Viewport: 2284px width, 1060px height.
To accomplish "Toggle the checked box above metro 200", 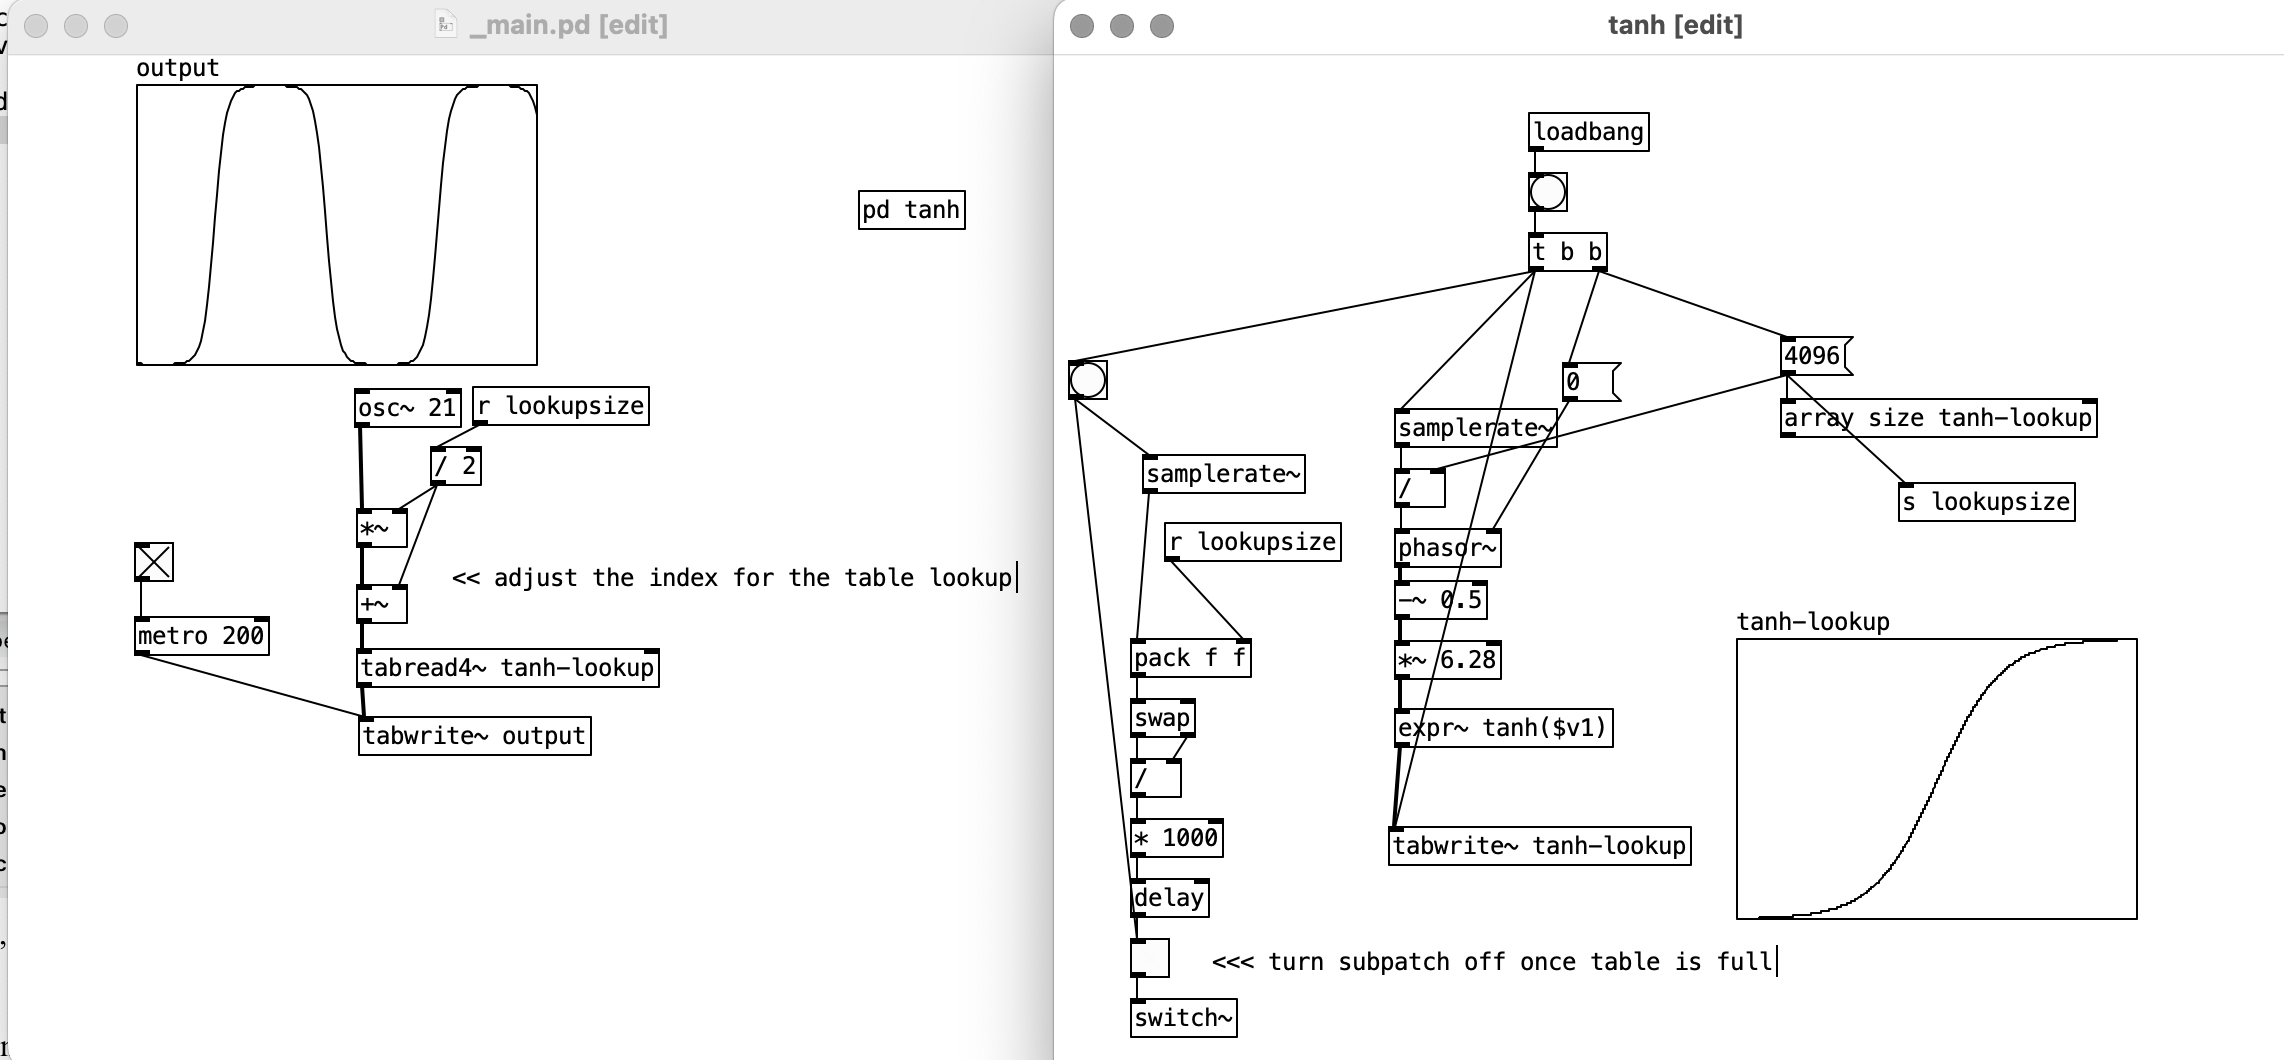I will click(x=154, y=562).
